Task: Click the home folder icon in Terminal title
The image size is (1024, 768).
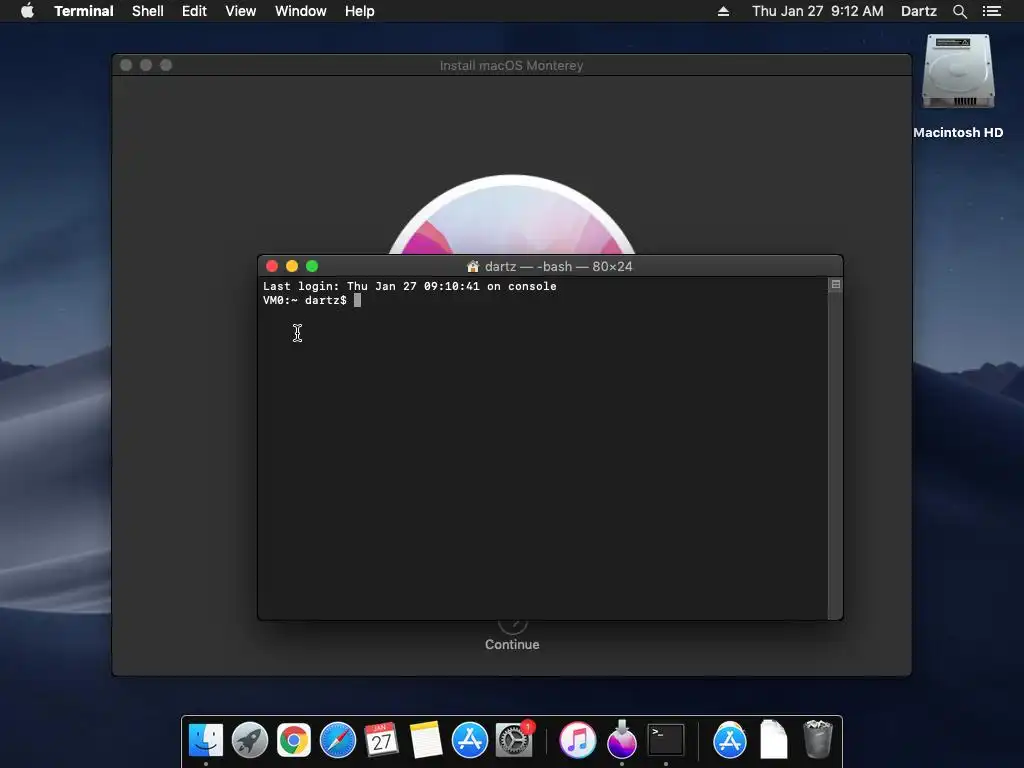Action: (473, 266)
